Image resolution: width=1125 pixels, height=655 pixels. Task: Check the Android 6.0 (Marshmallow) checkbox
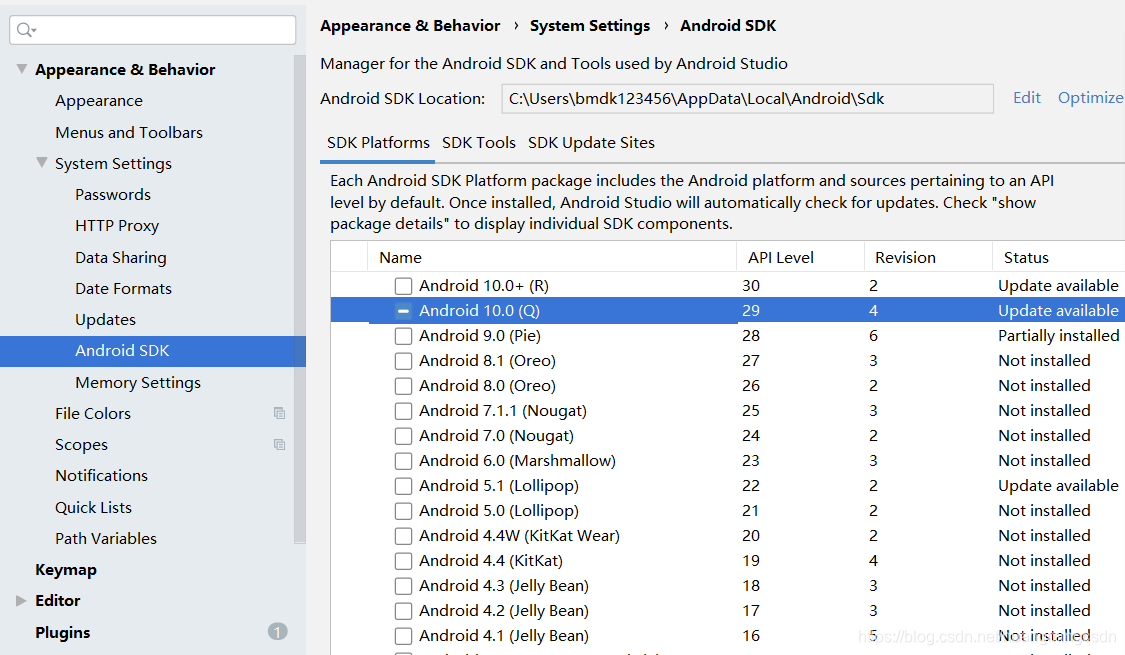(x=403, y=461)
